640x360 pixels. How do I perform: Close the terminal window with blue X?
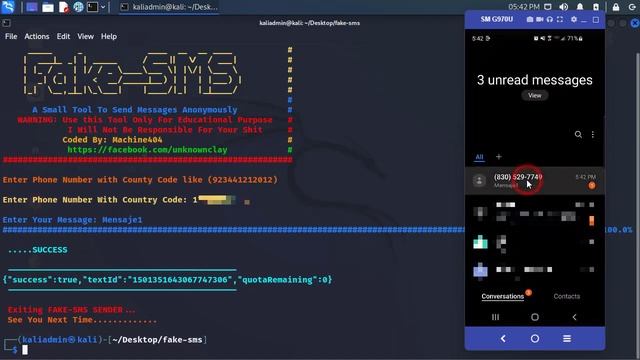[x=635, y=23]
